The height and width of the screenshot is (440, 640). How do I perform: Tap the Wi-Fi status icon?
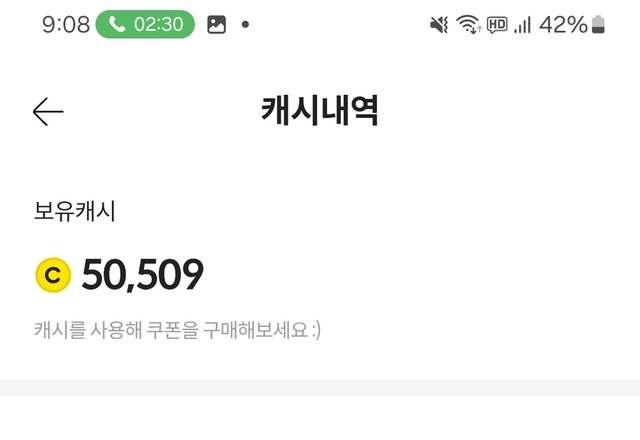point(469,25)
